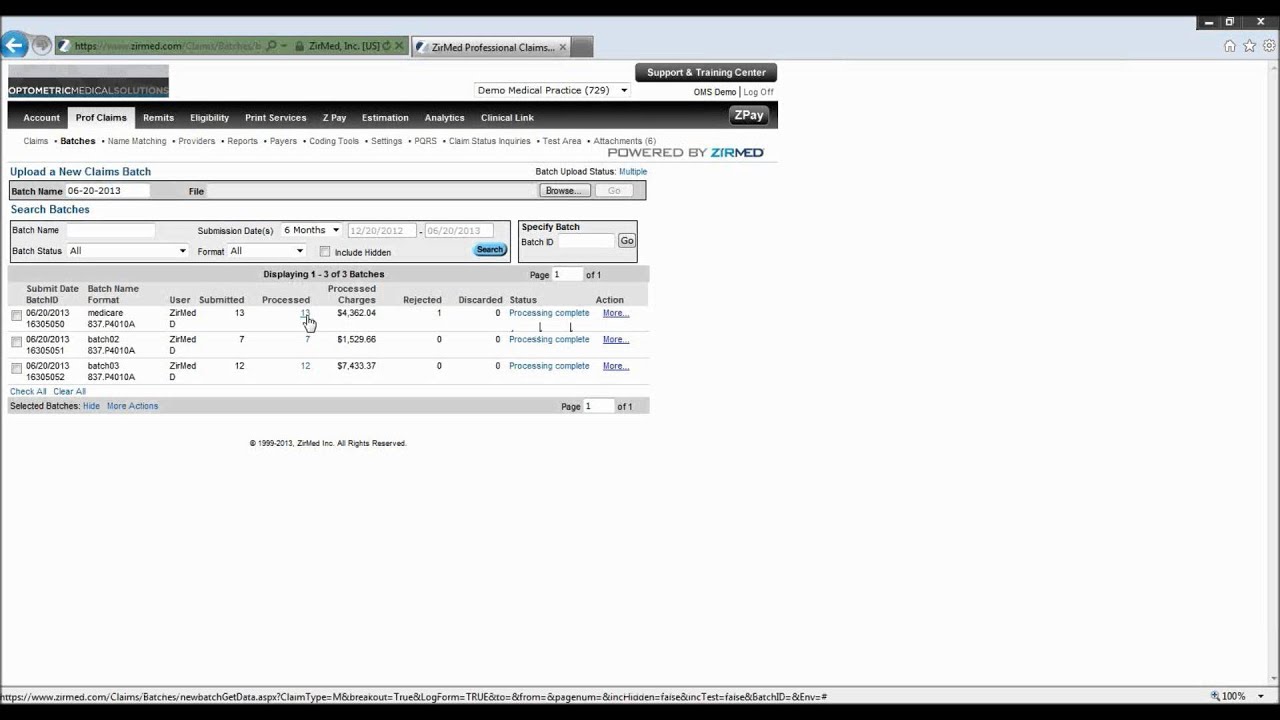
Task: Open the Reports submenu link
Action: tap(242, 141)
